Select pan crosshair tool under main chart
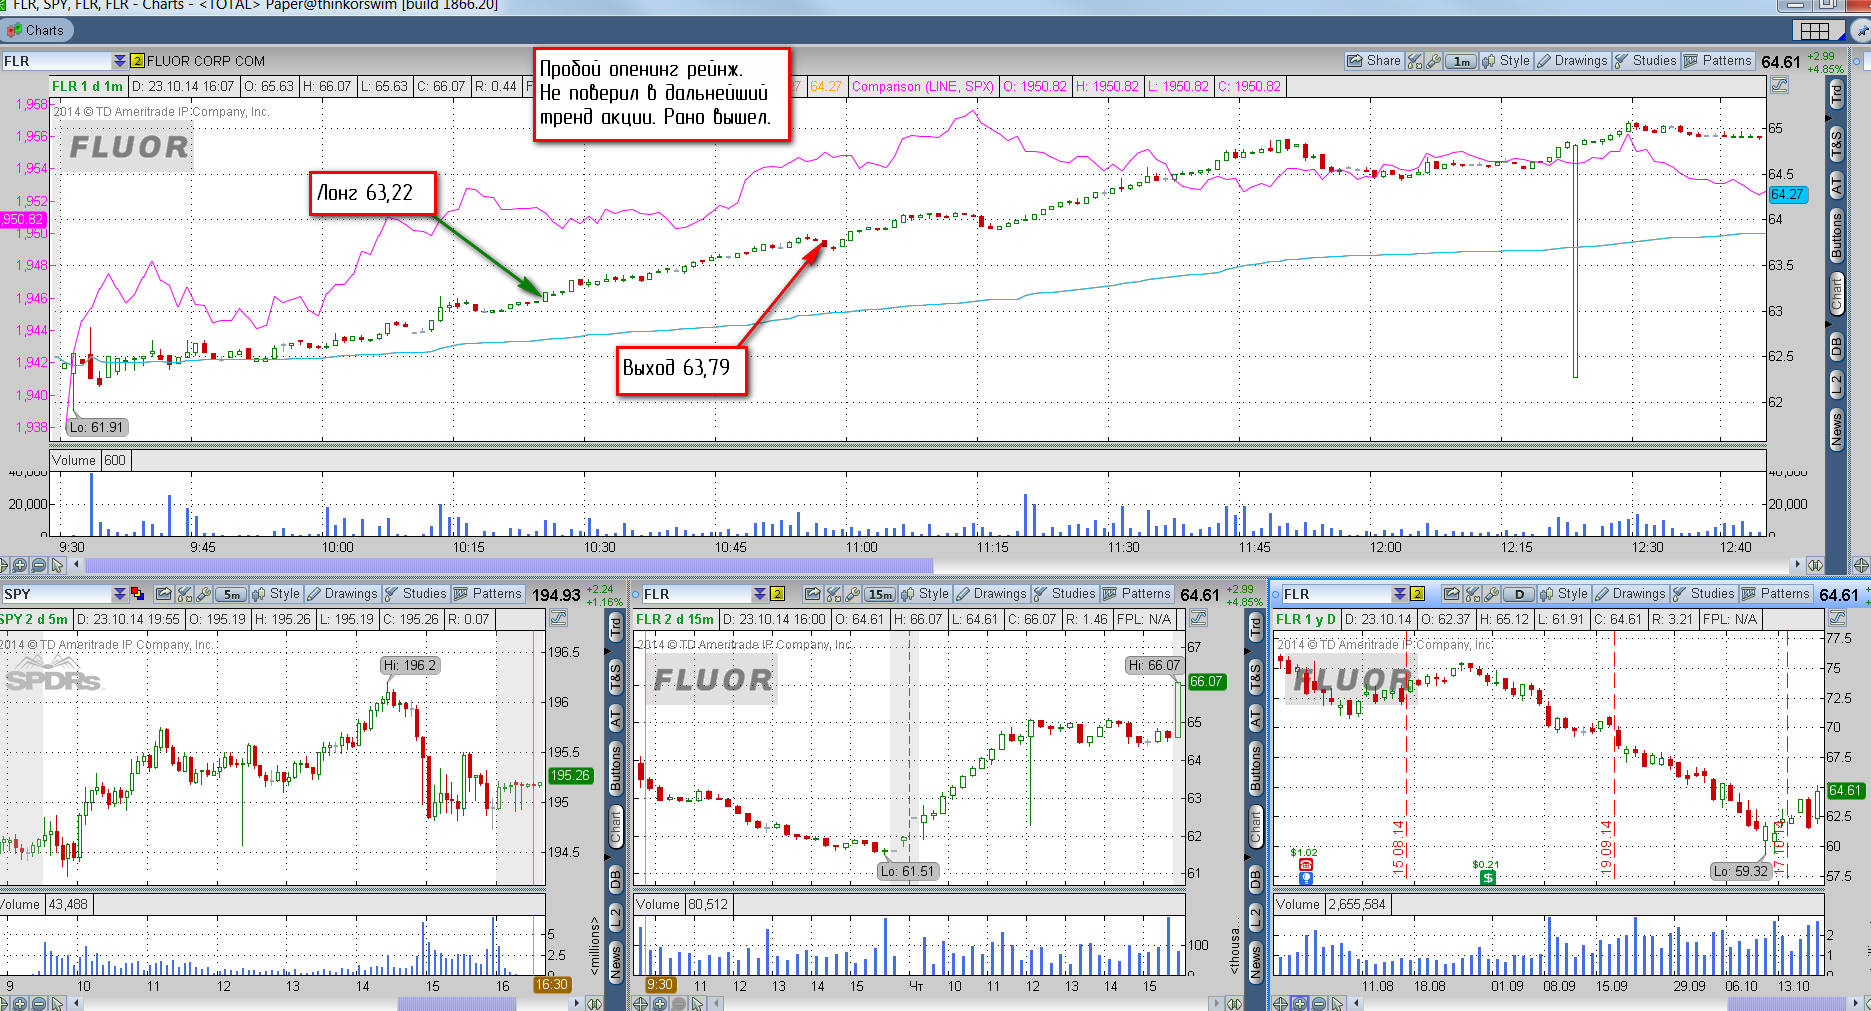The image size is (1871, 1011). pos(4,565)
